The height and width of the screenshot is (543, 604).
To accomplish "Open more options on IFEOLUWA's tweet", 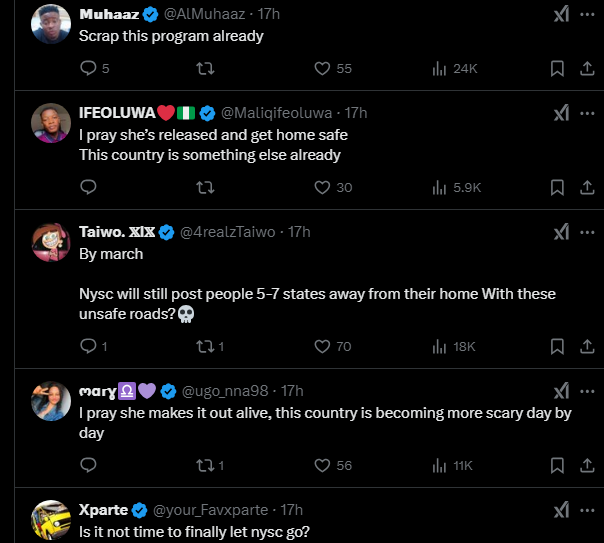I will (x=586, y=113).
